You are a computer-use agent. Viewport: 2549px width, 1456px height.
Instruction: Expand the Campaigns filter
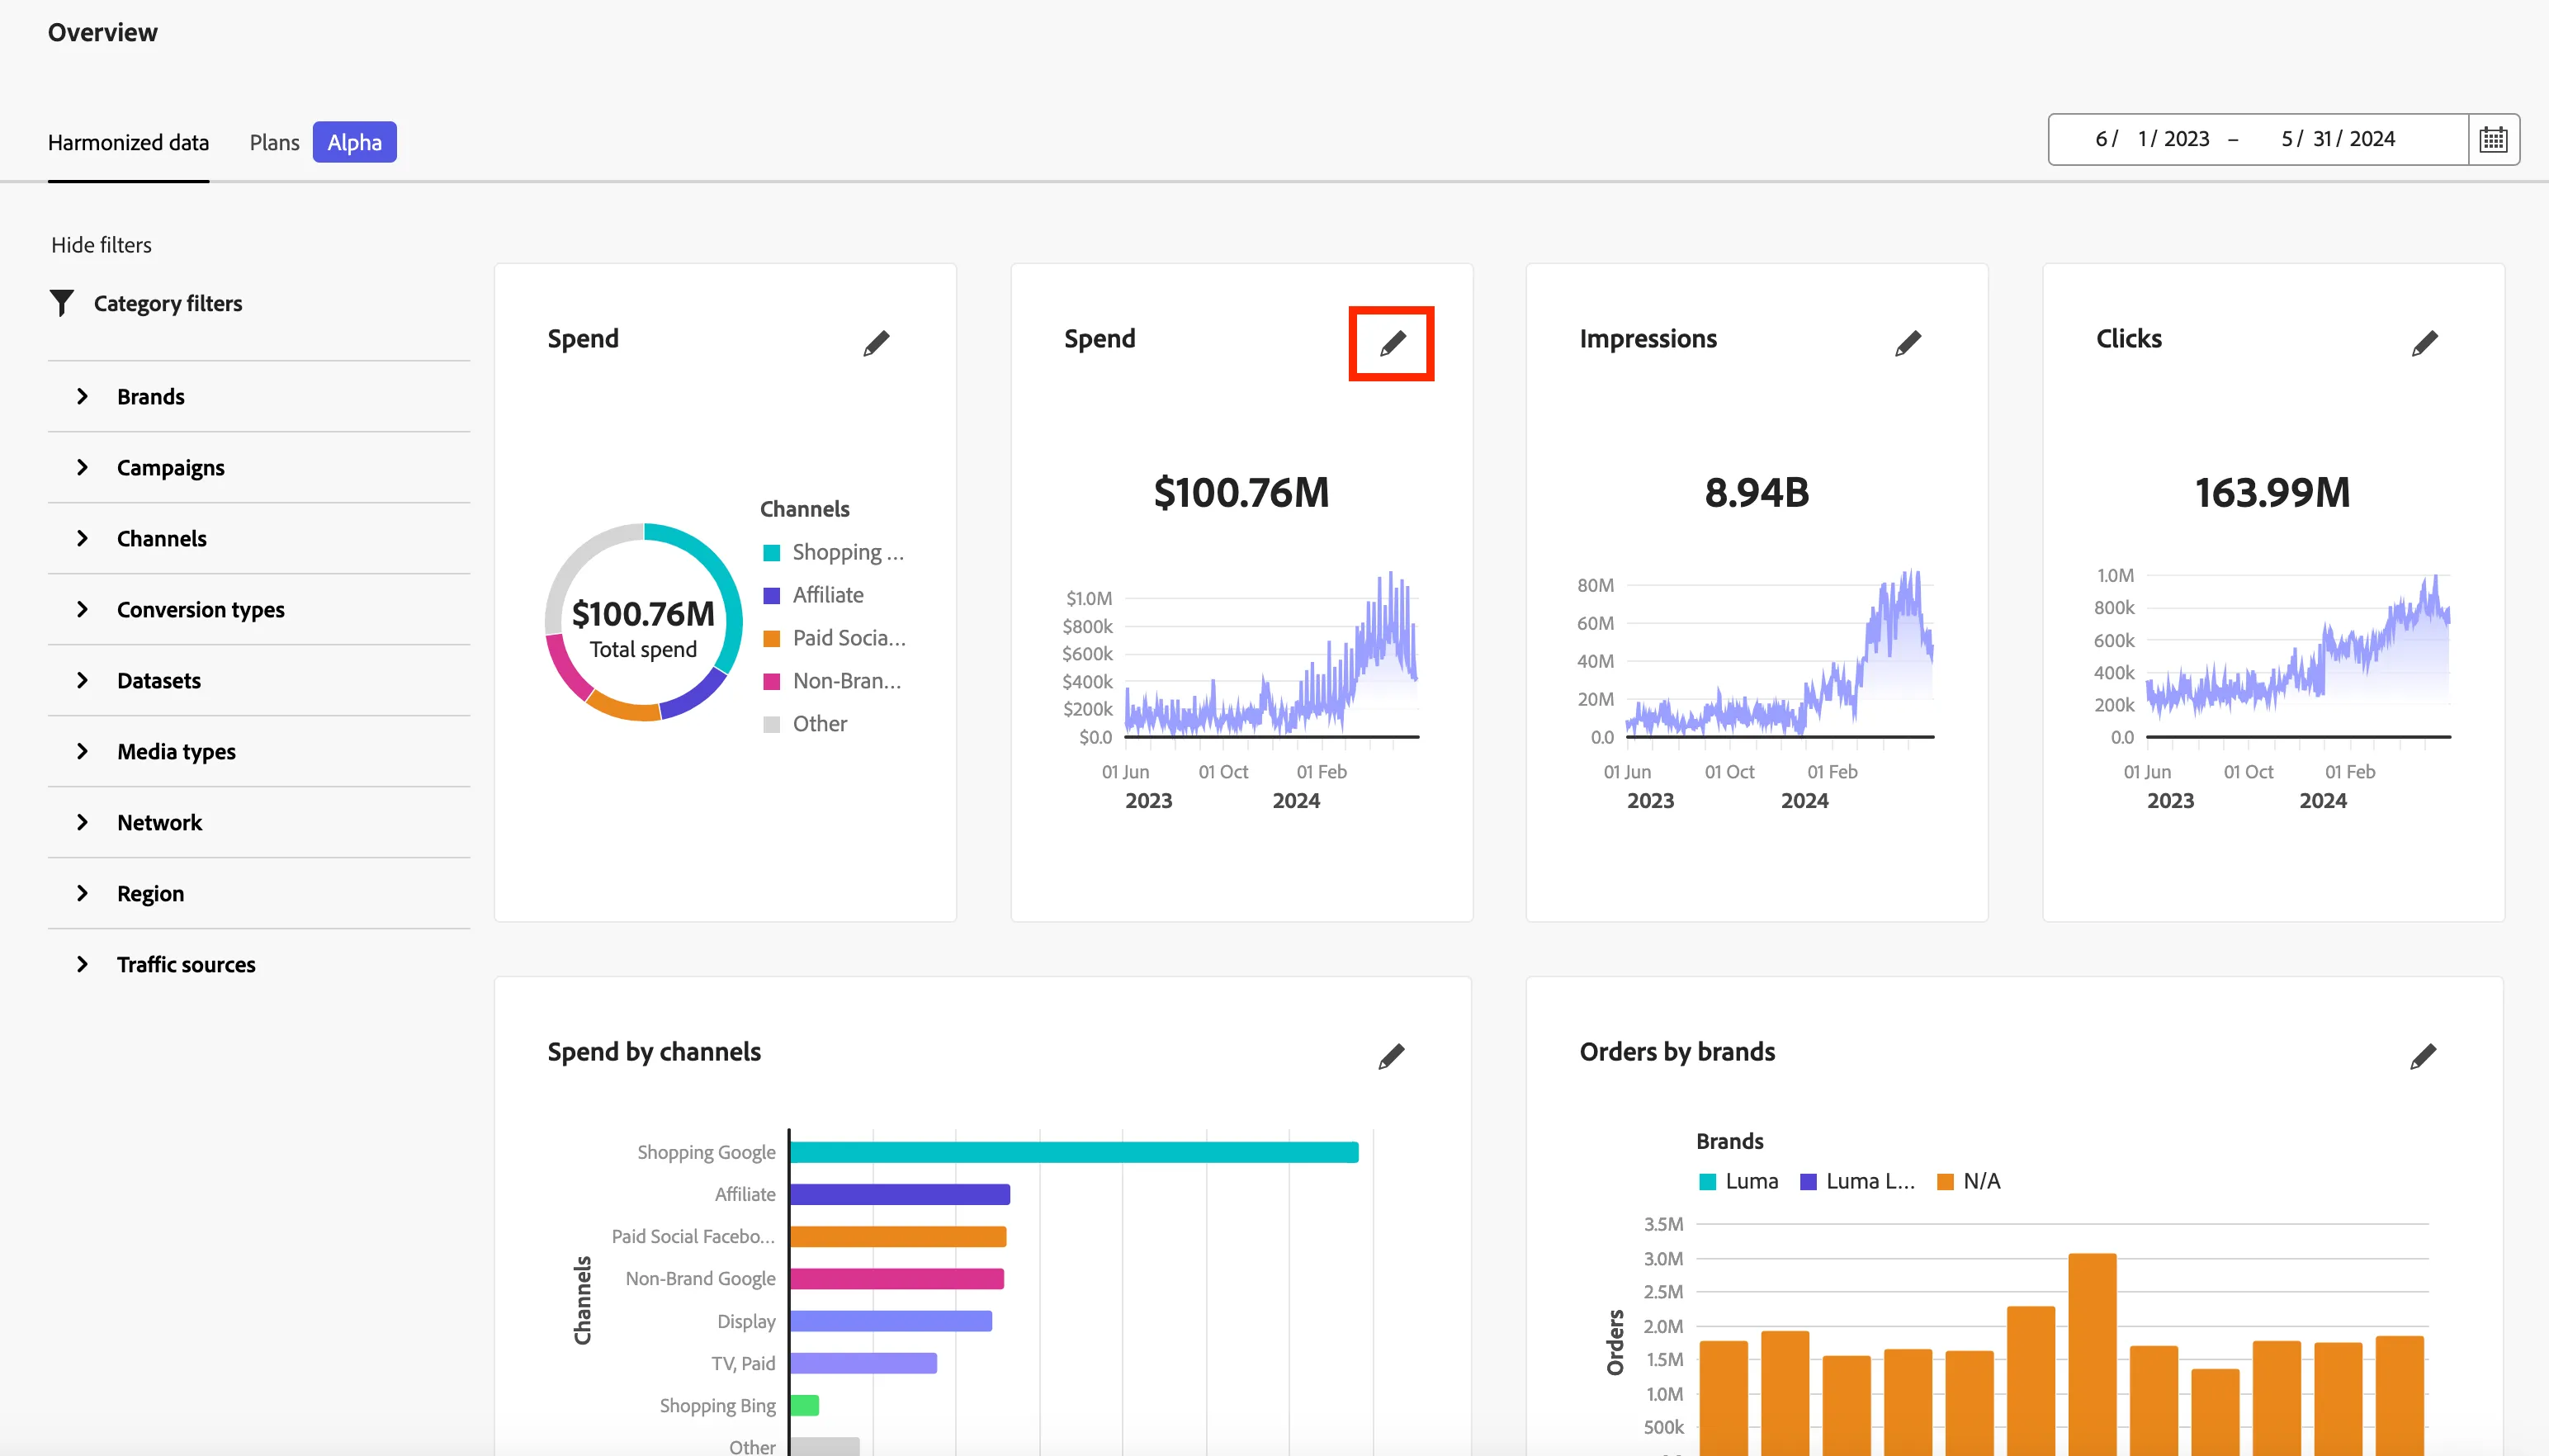point(259,467)
